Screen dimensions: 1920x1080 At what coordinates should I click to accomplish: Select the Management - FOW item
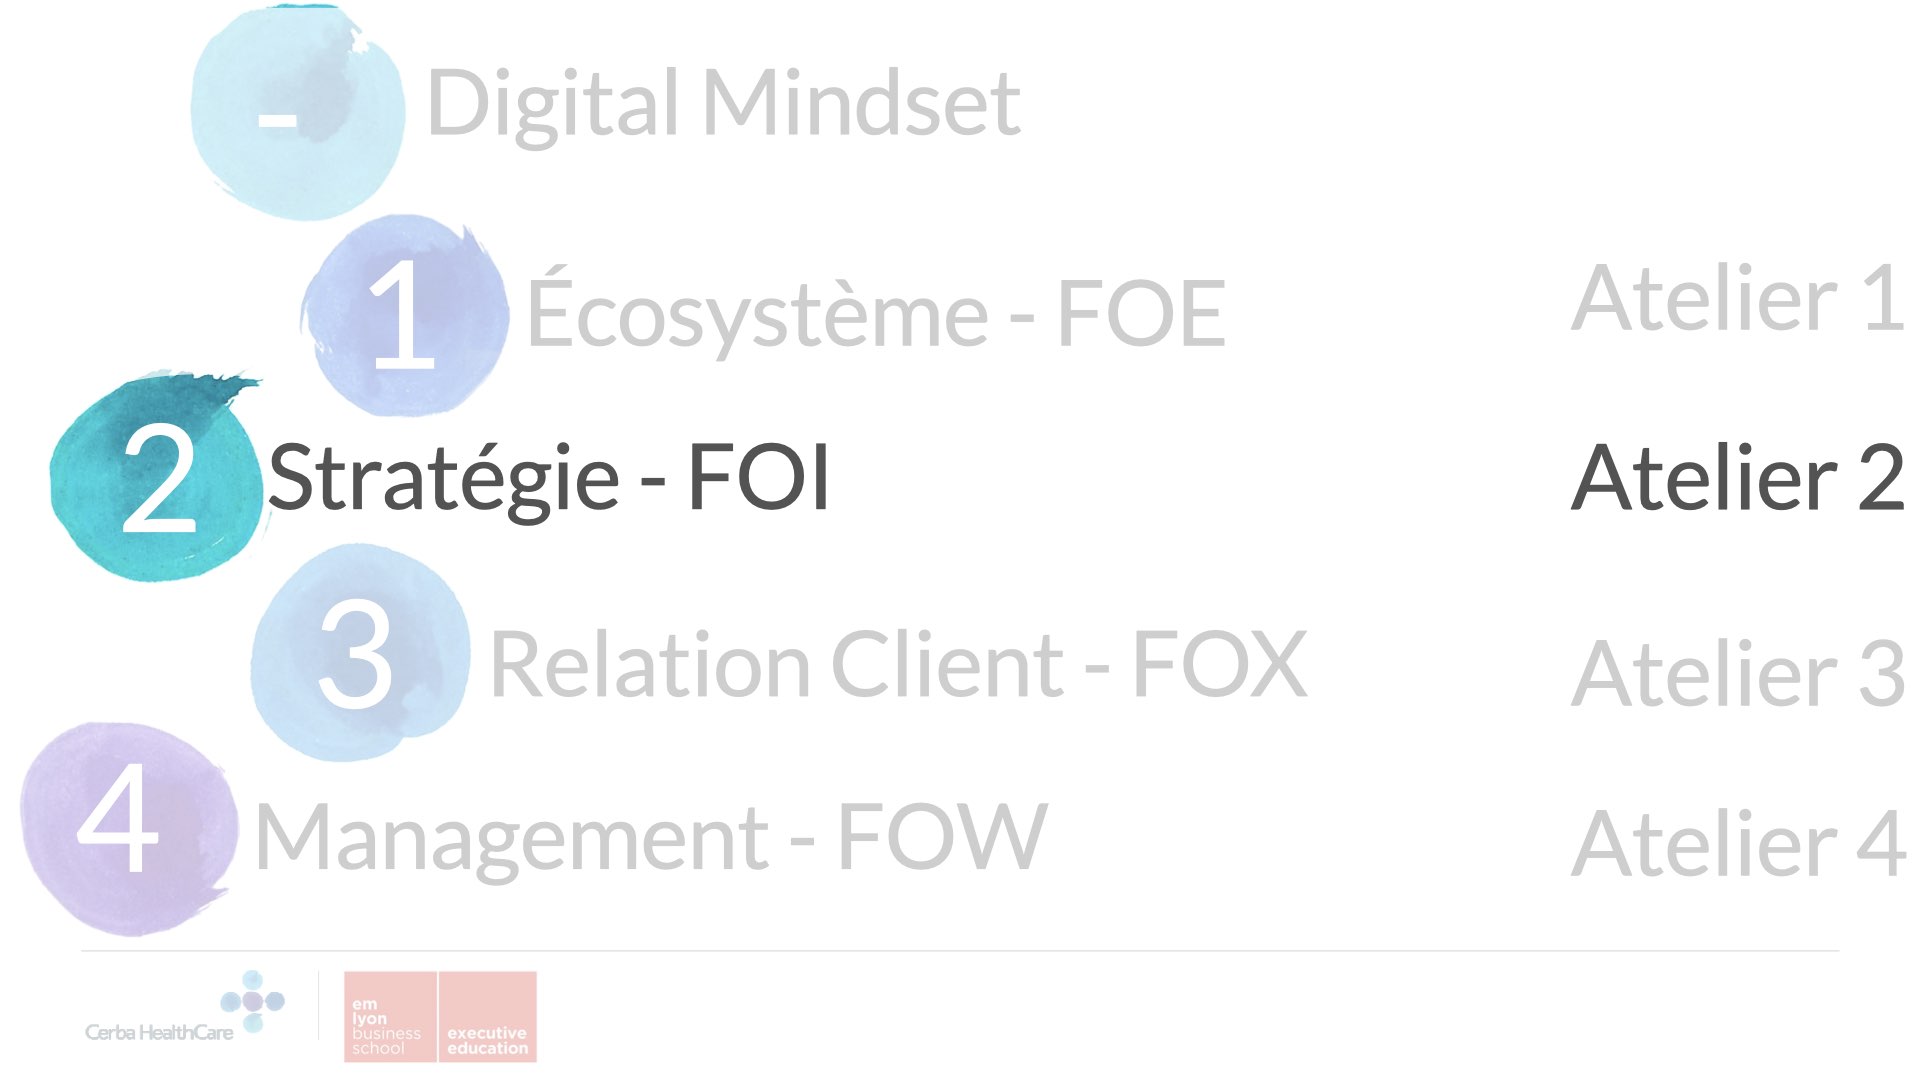click(651, 838)
